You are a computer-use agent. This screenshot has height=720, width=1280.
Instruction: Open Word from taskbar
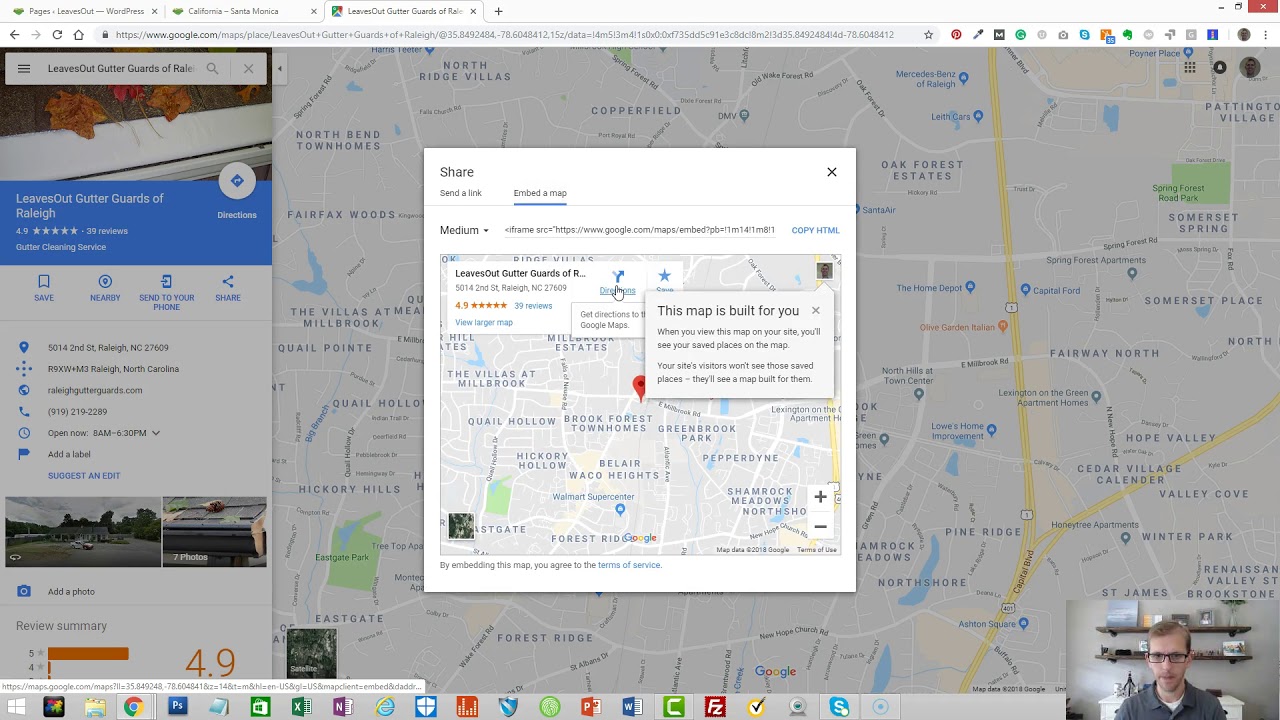632,707
